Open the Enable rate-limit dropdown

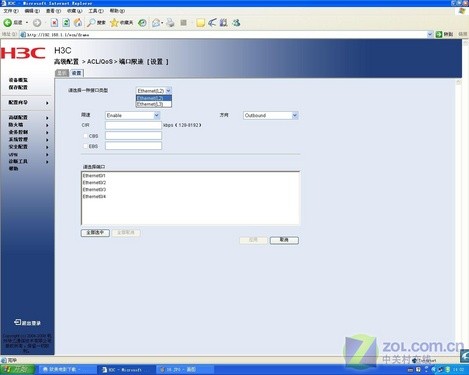coord(133,115)
